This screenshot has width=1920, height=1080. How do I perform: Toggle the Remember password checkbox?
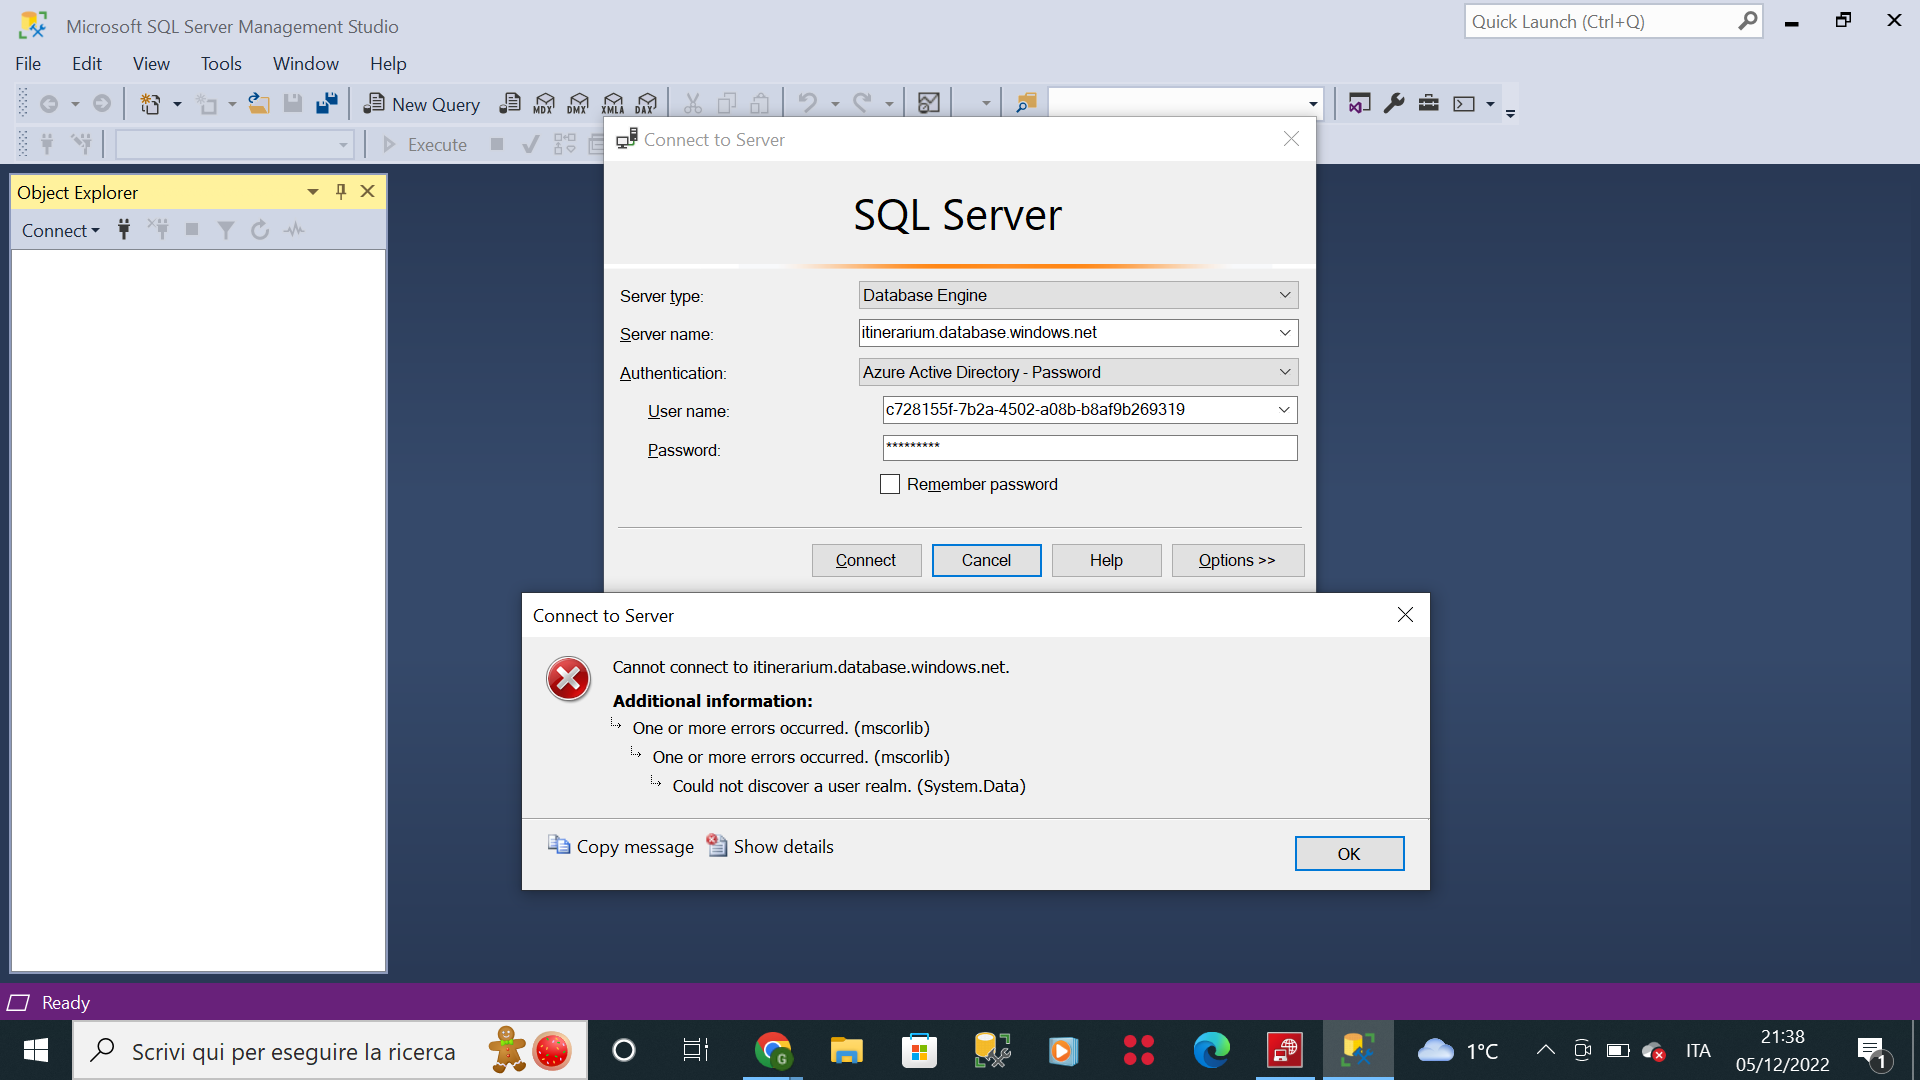890,484
